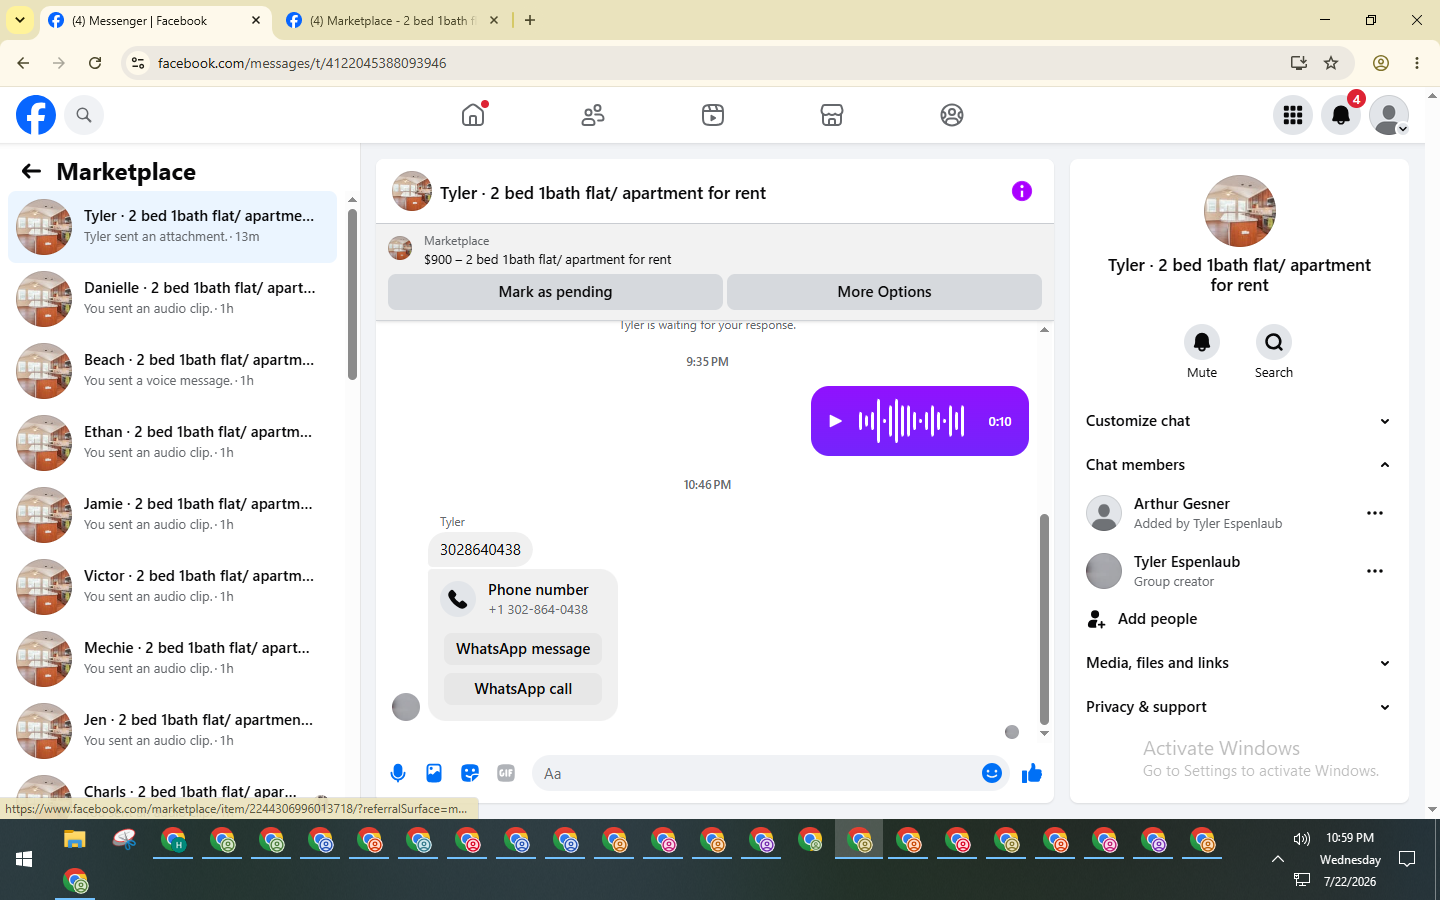The width and height of the screenshot is (1440, 900).
Task: Open the Groups icon in top navigation
Action: (x=952, y=115)
